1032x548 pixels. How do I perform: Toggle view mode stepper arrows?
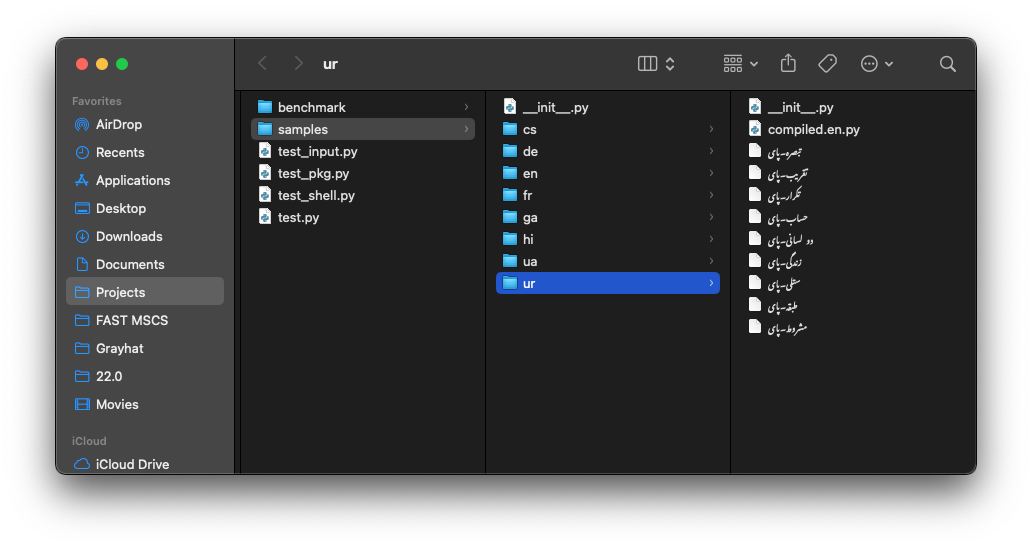[x=670, y=64]
